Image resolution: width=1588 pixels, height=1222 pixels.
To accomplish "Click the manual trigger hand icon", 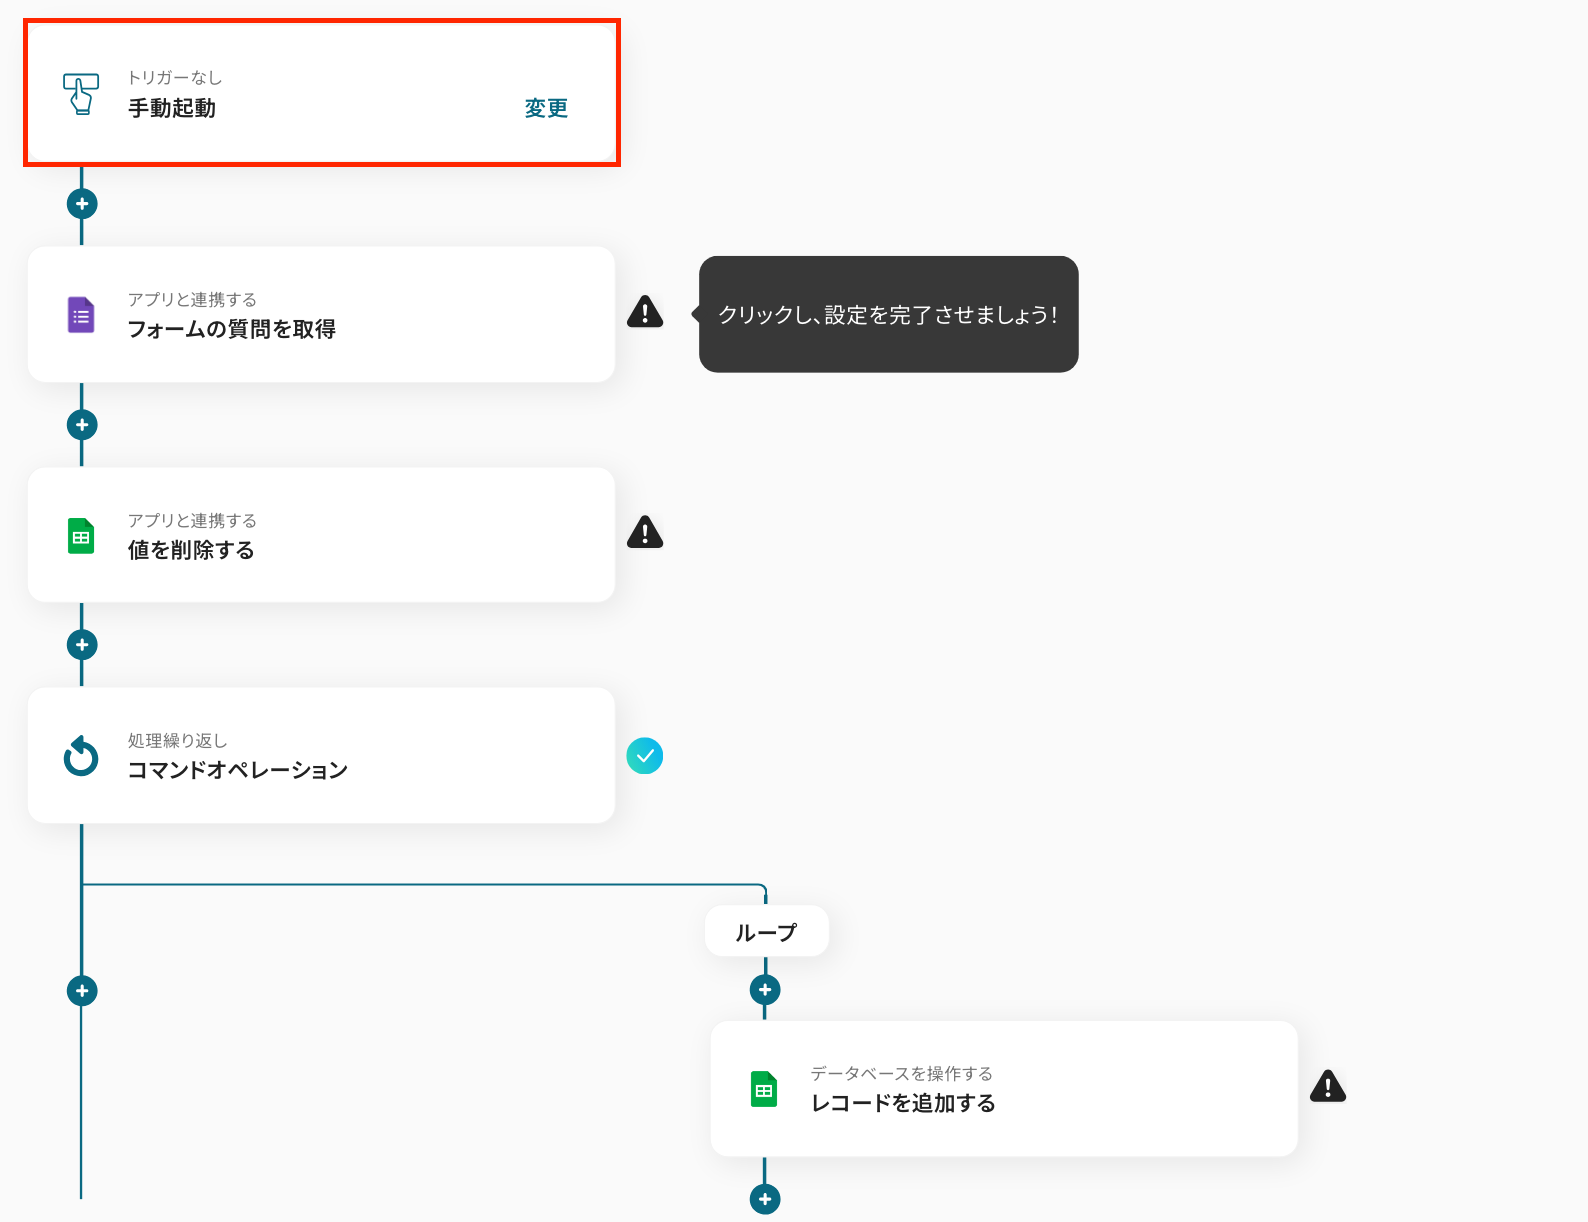I will coord(81,94).
